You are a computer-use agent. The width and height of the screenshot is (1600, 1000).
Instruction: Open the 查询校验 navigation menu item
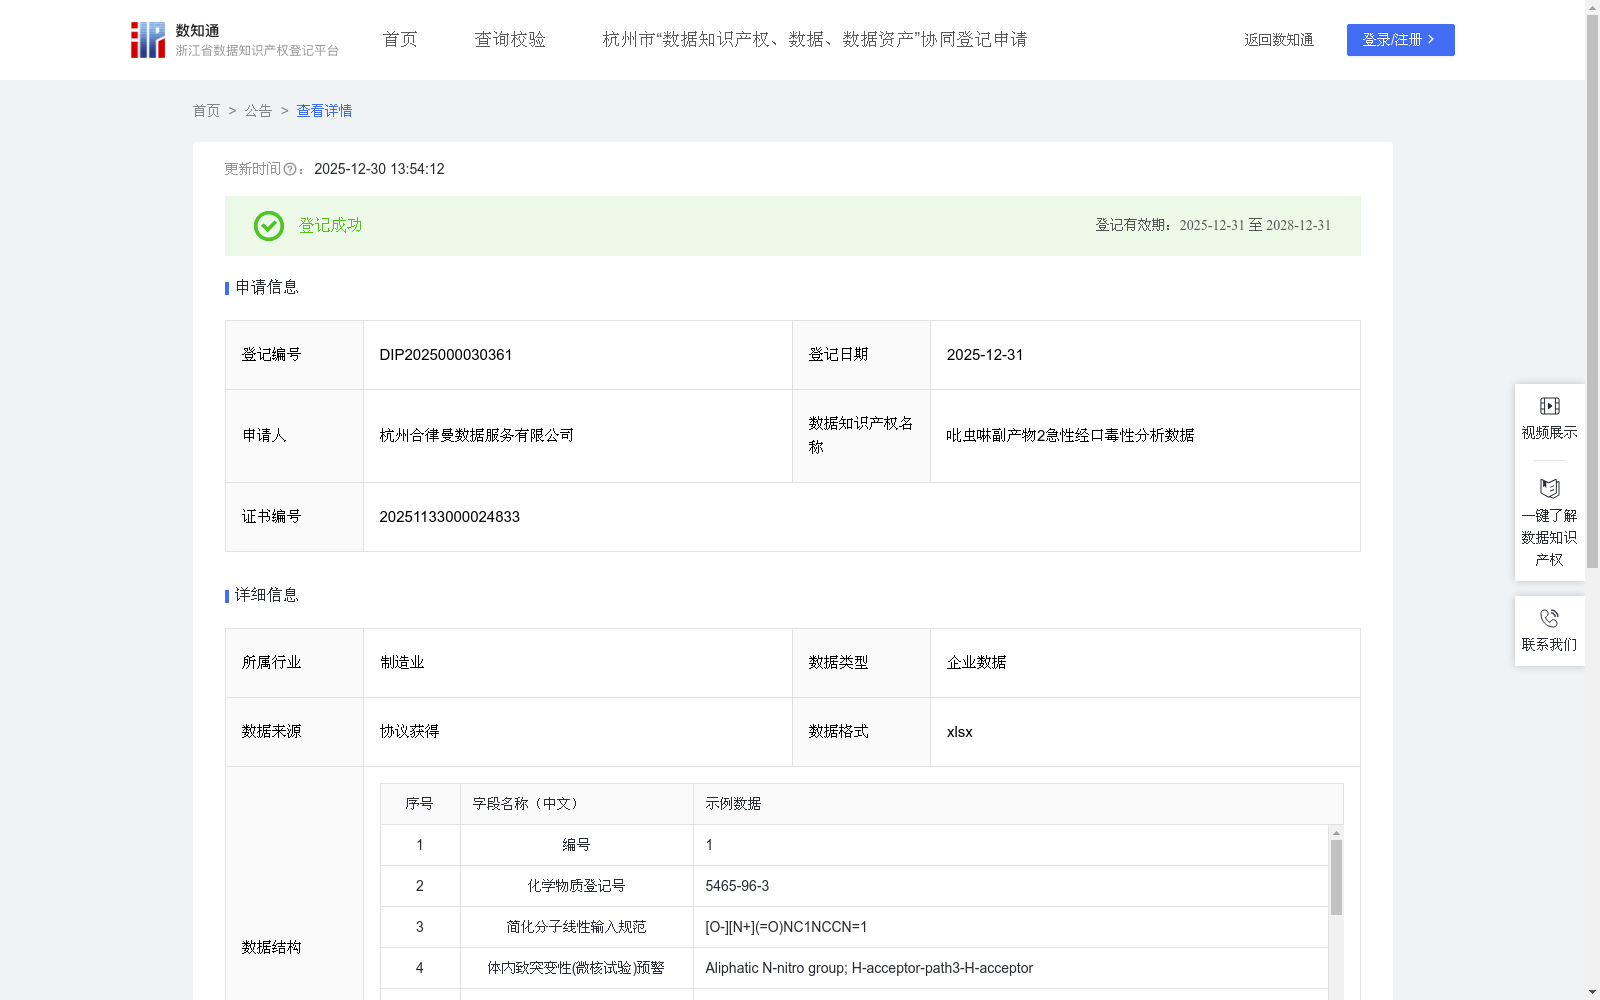tap(510, 40)
